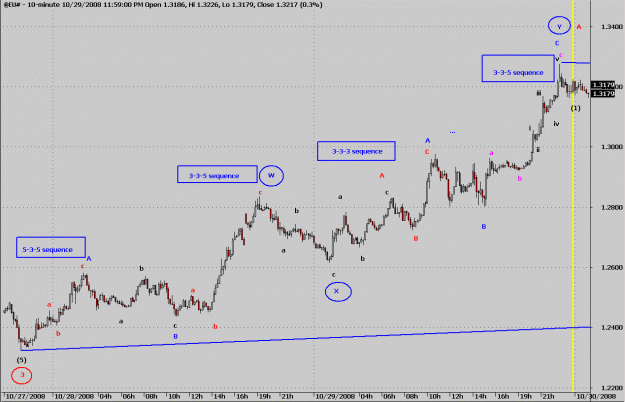625x402 pixels.
Task: Click the red circled 3 wave label
Action: [22, 375]
